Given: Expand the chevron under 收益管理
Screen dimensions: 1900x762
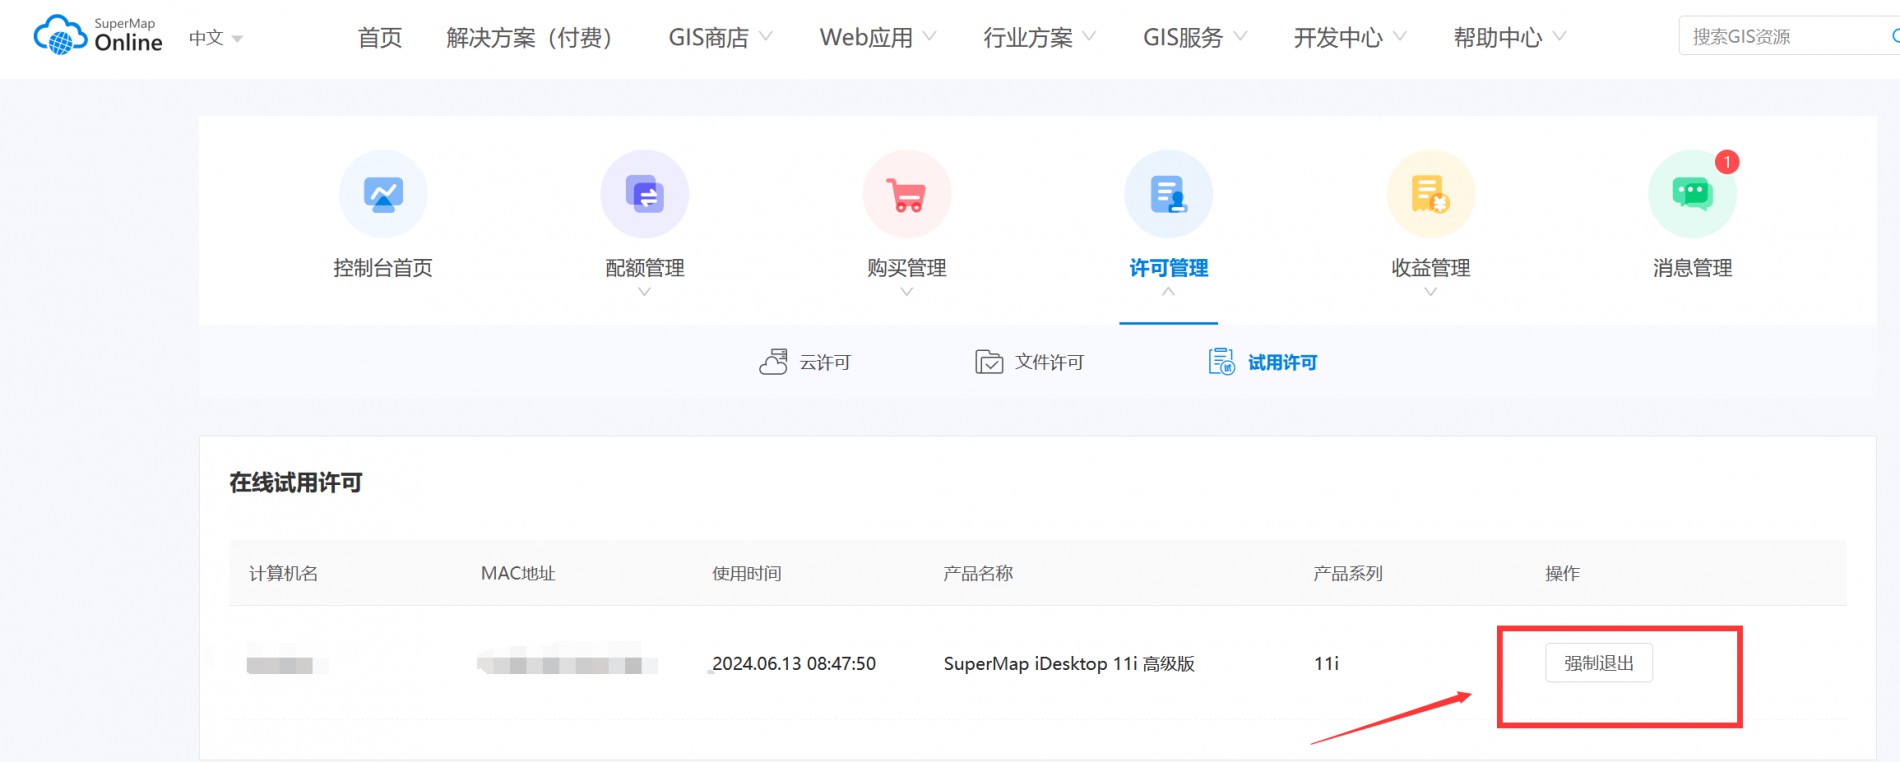Looking at the screenshot, I should point(1431,292).
